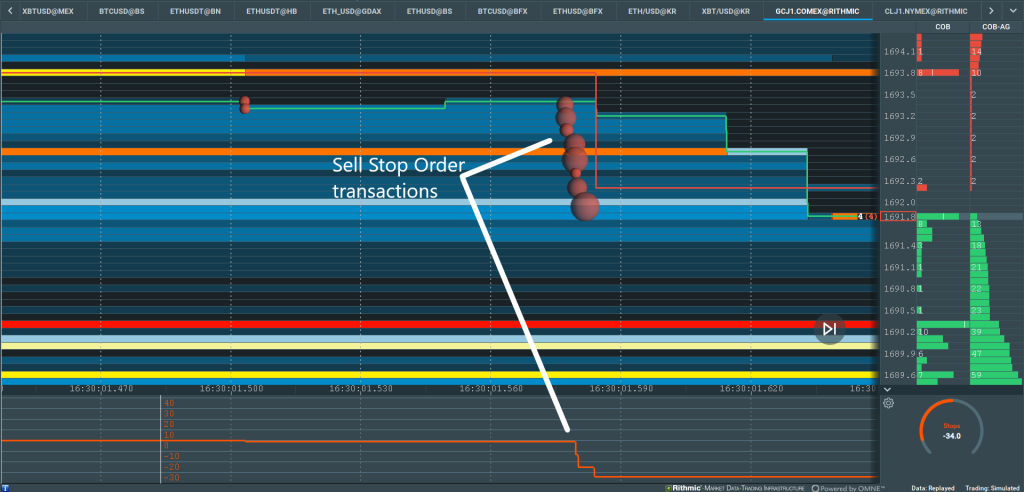
Task: Switch to the ETH/USD@KR tab
Action: [652, 11]
